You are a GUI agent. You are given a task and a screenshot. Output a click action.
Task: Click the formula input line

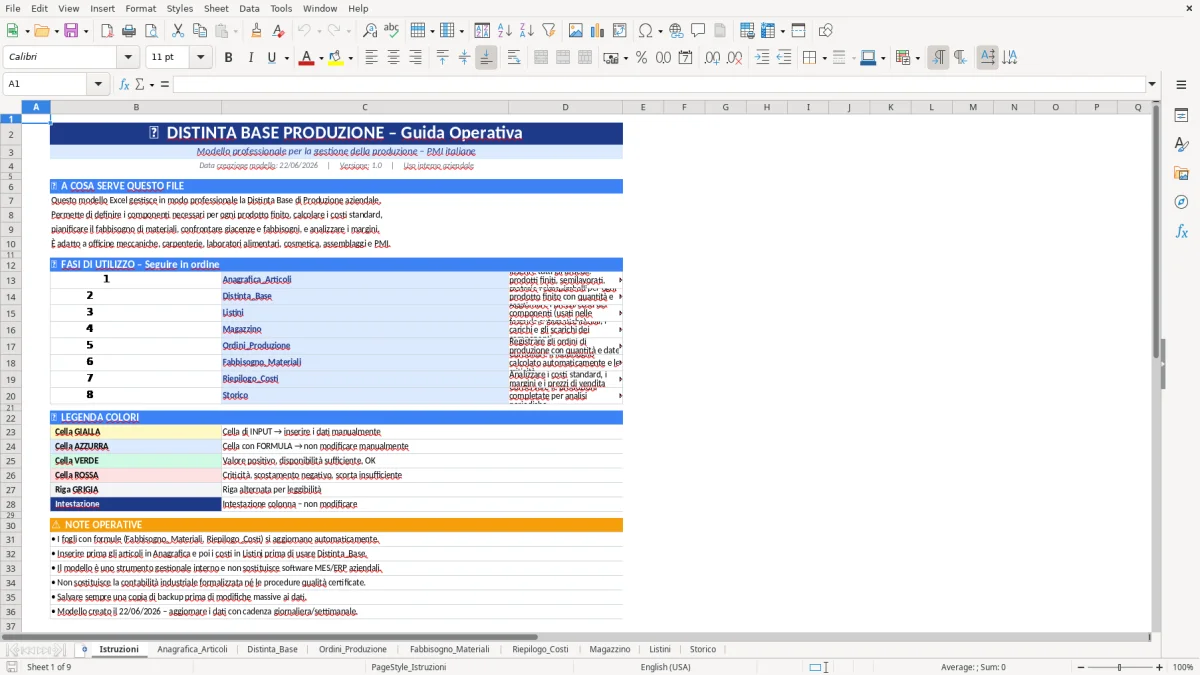coord(658,84)
